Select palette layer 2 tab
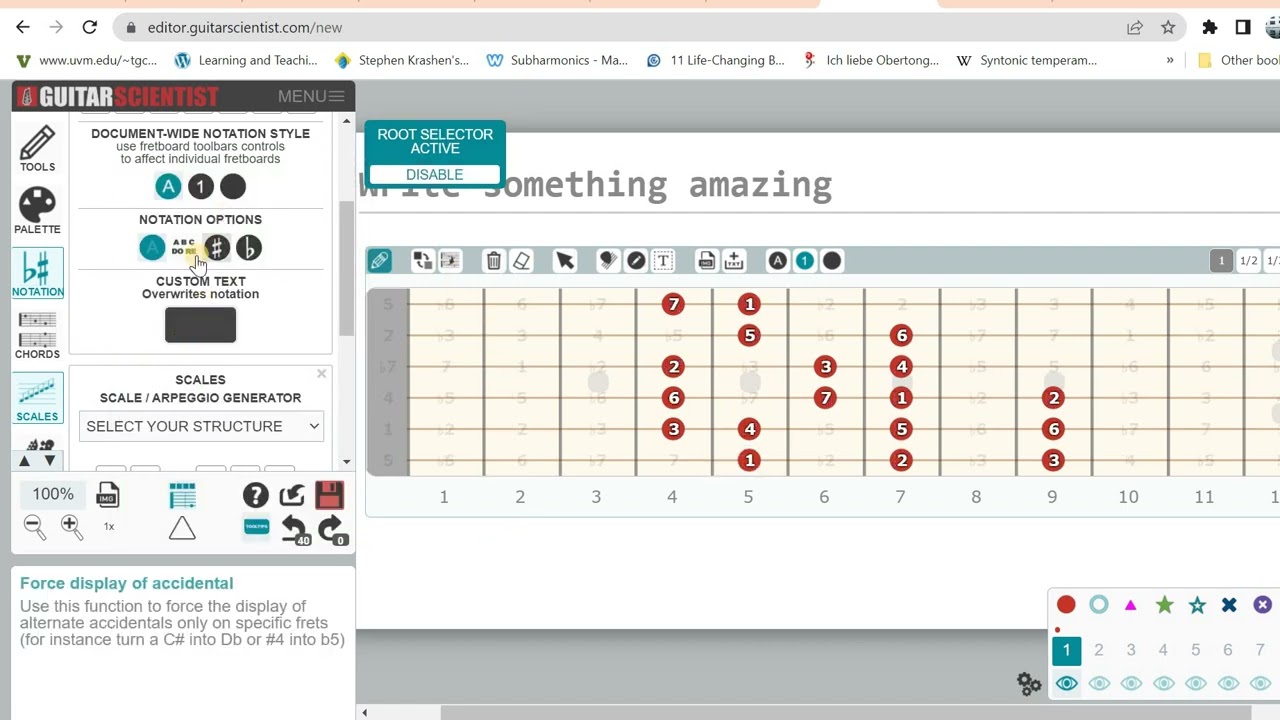This screenshot has height=720, width=1280. (1099, 650)
